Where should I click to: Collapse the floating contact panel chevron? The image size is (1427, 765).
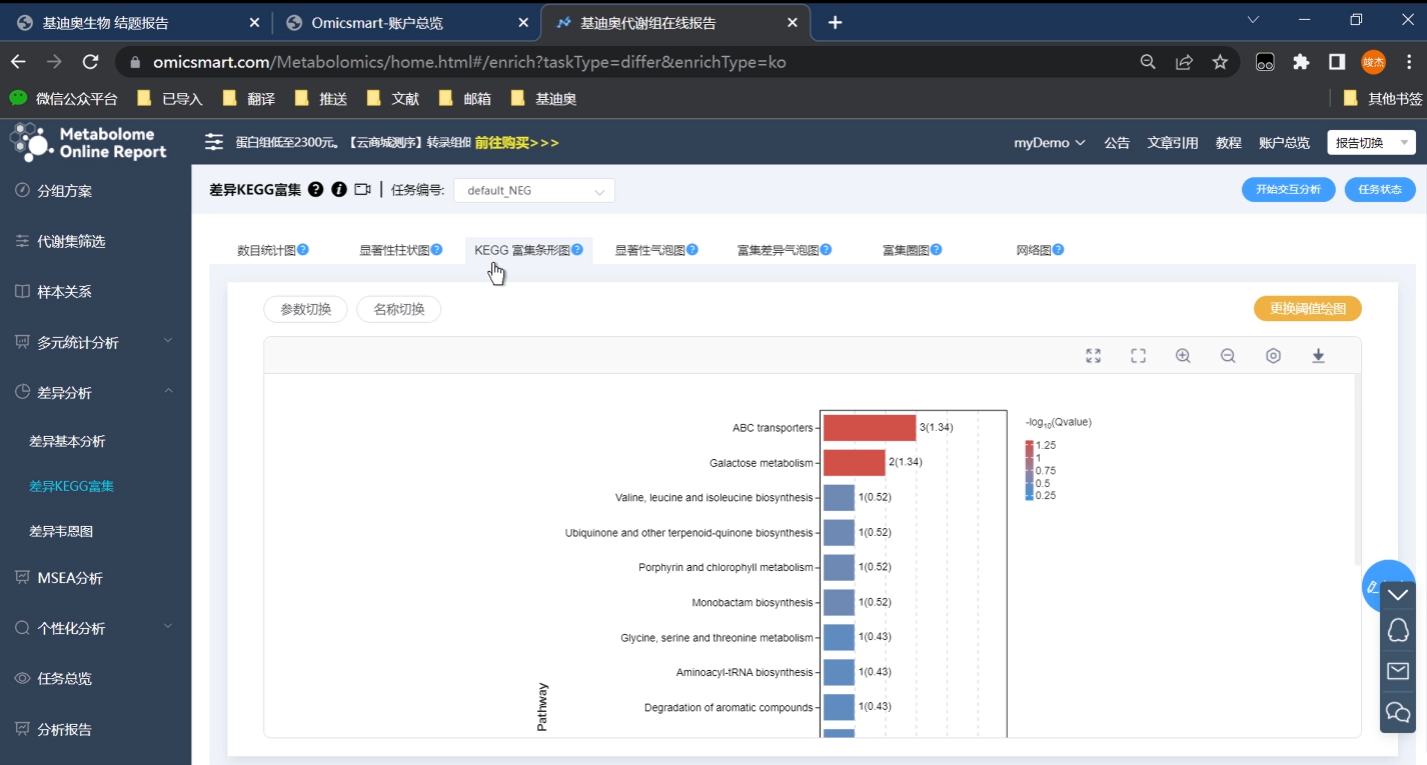(1398, 595)
